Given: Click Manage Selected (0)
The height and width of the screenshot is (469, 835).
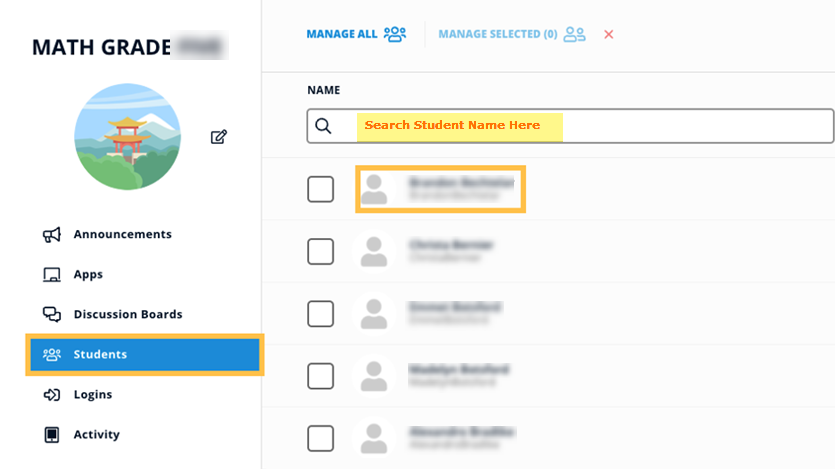Looking at the screenshot, I should pyautogui.click(x=511, y=35).
